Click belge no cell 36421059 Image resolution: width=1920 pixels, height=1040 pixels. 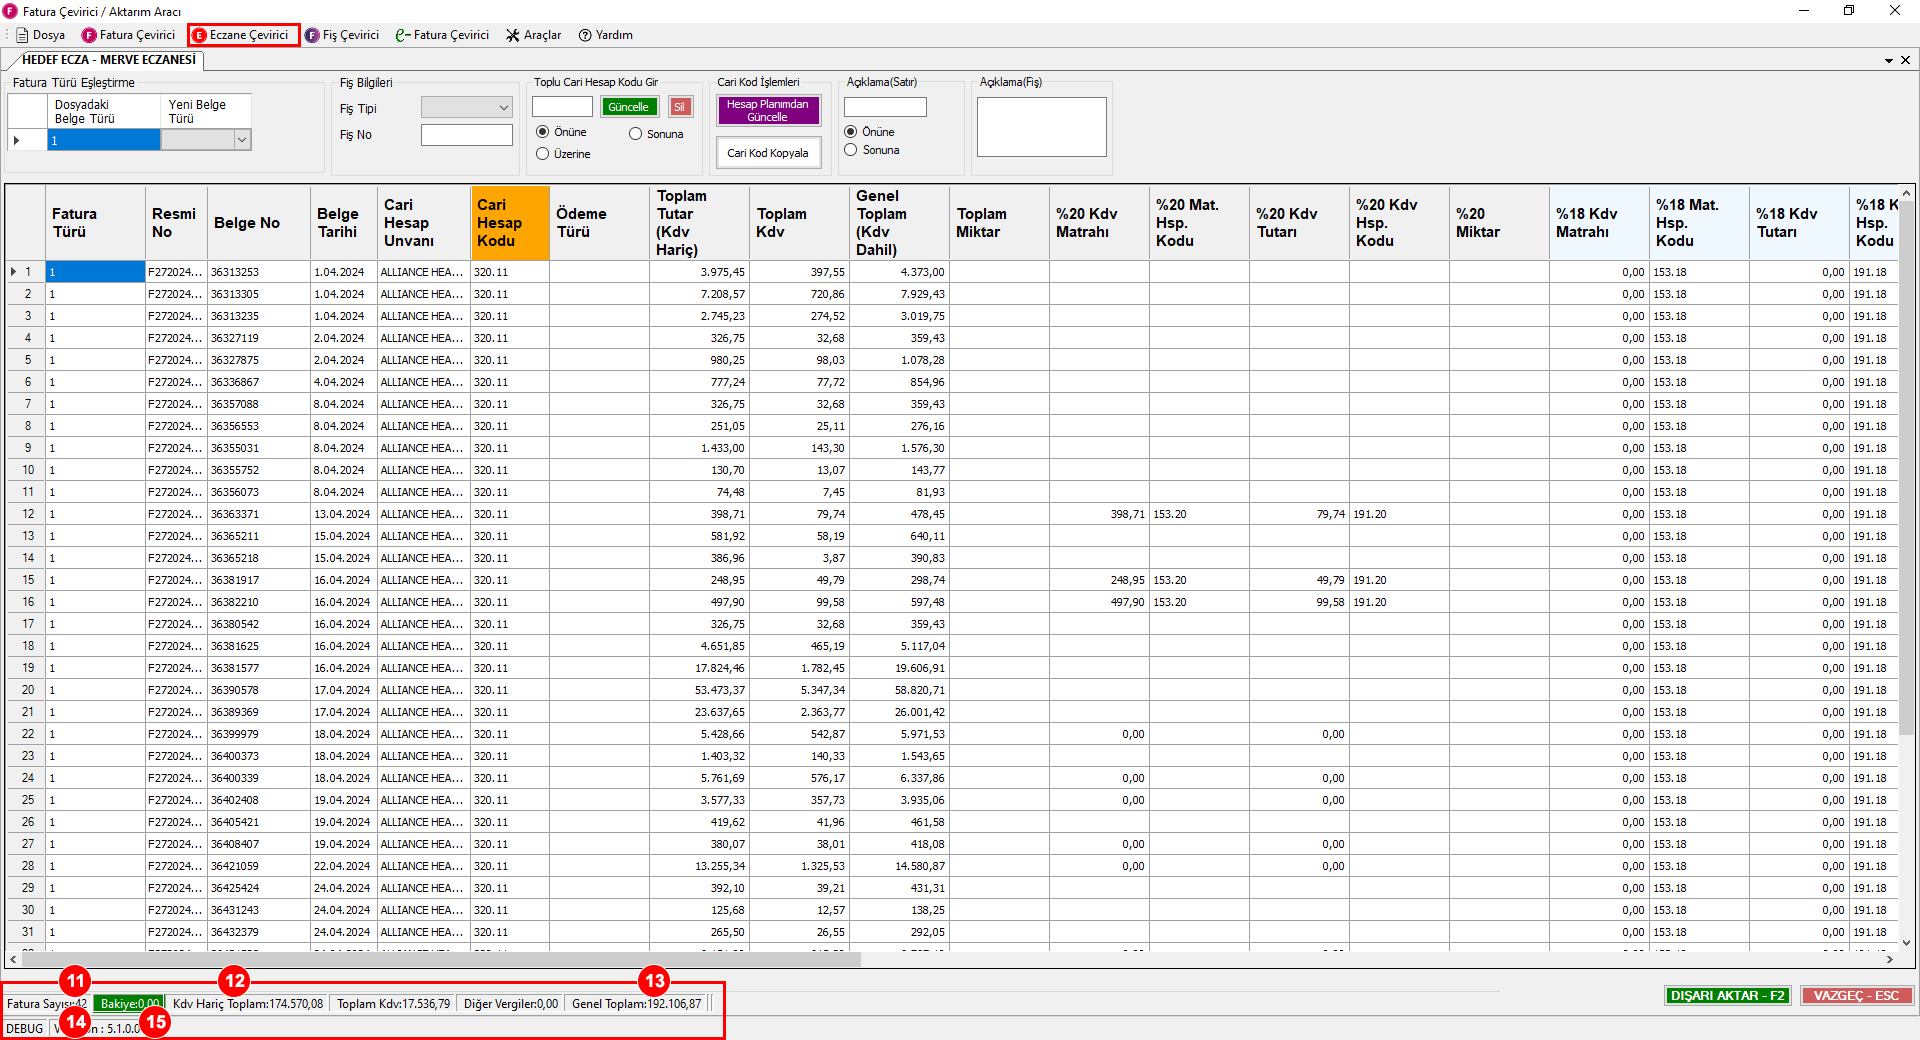tap(258, 866)
